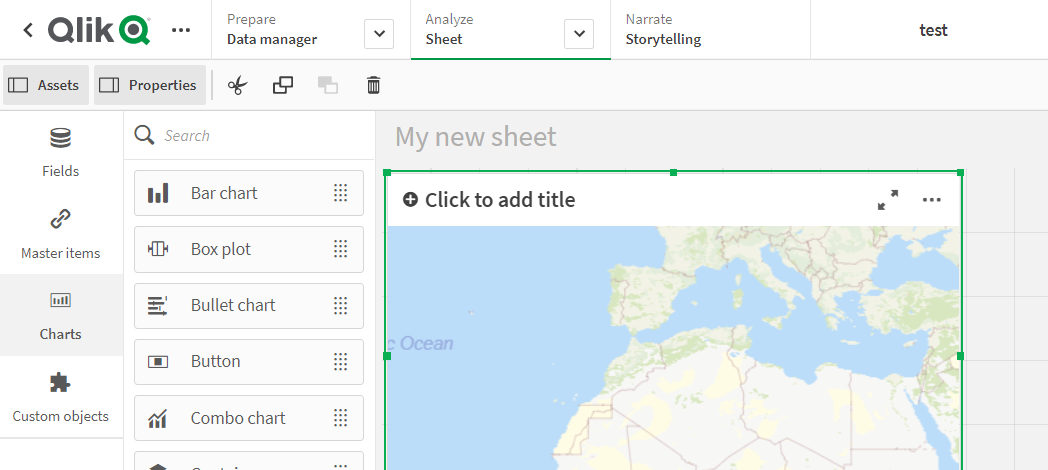
Task: Expand the map to full screen
Action: point(888,199)
